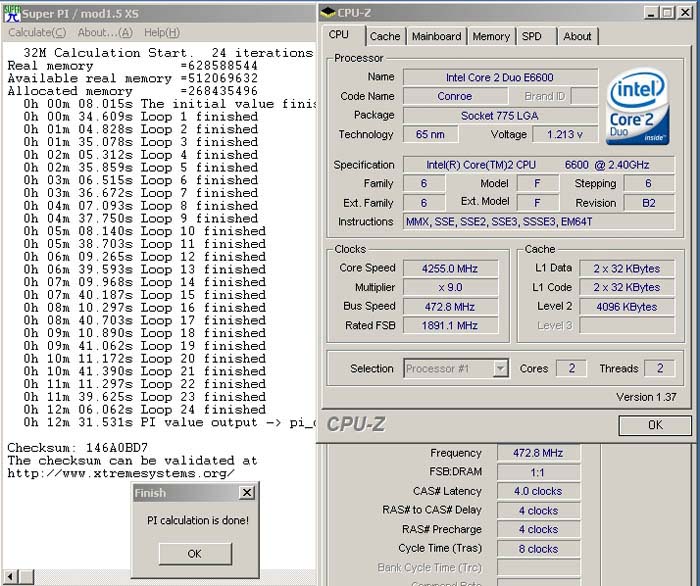Viewport: 700px width, 586px height.
Task: Click the L1 Code value '2 x 32 KBytes'
Action: point(627,287)
